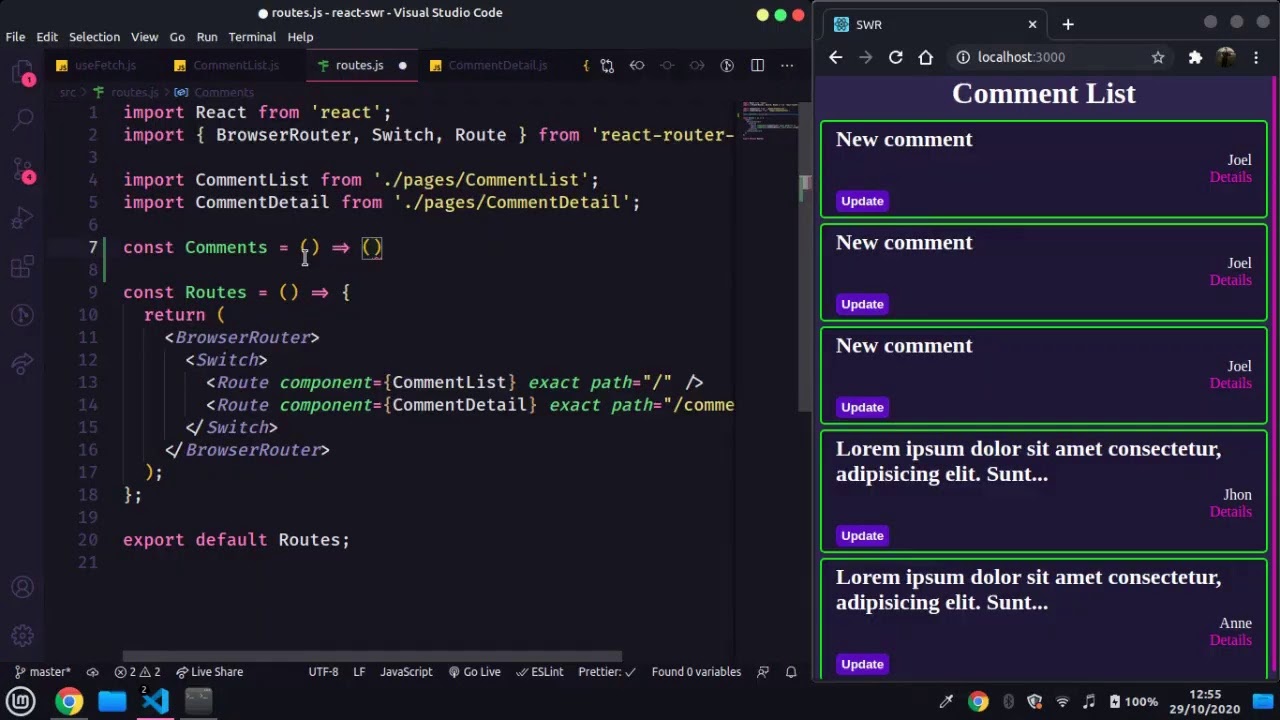This screenshot has width=1280, height=720.
Task: Click the localhost:3000 address bar
Action: point(1060,58)
